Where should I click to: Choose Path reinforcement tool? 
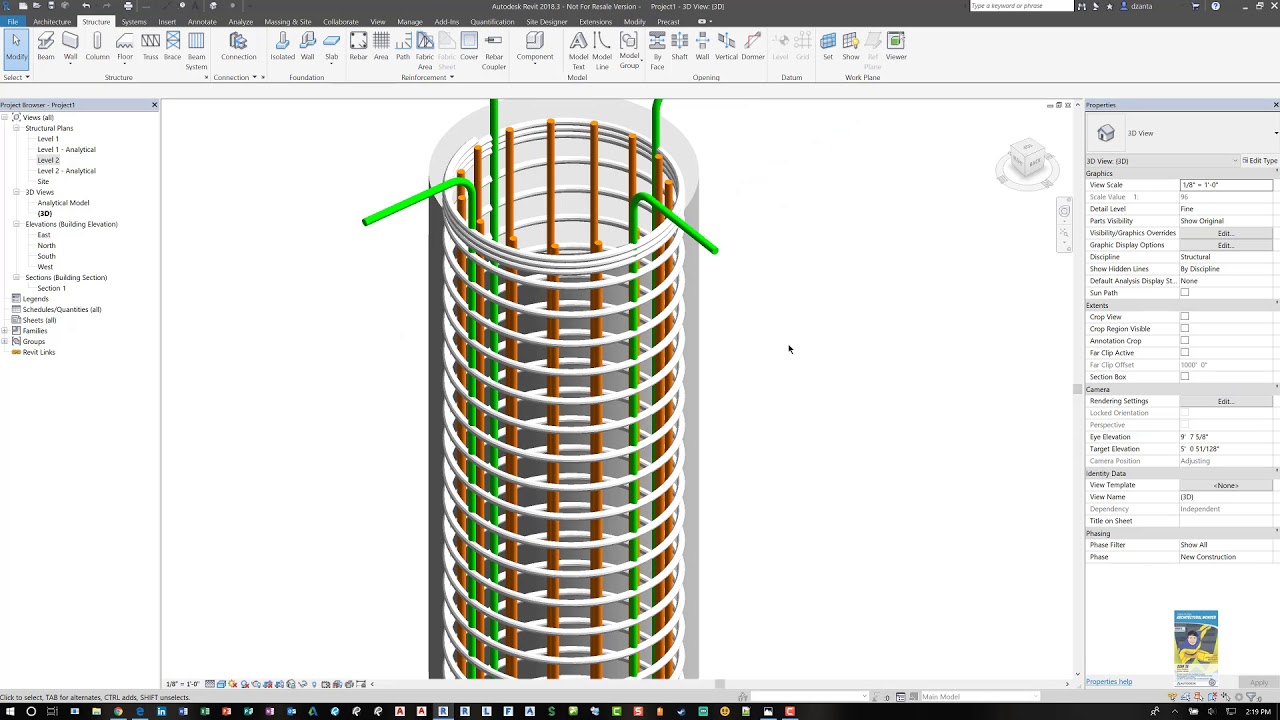coord(403,47)
